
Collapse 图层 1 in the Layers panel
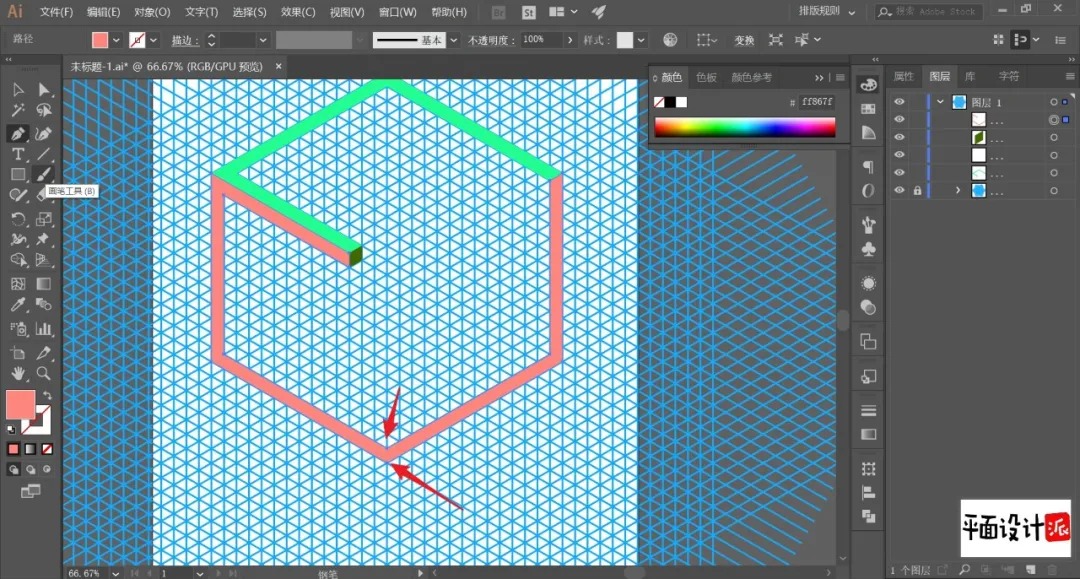tap(940, 102)
